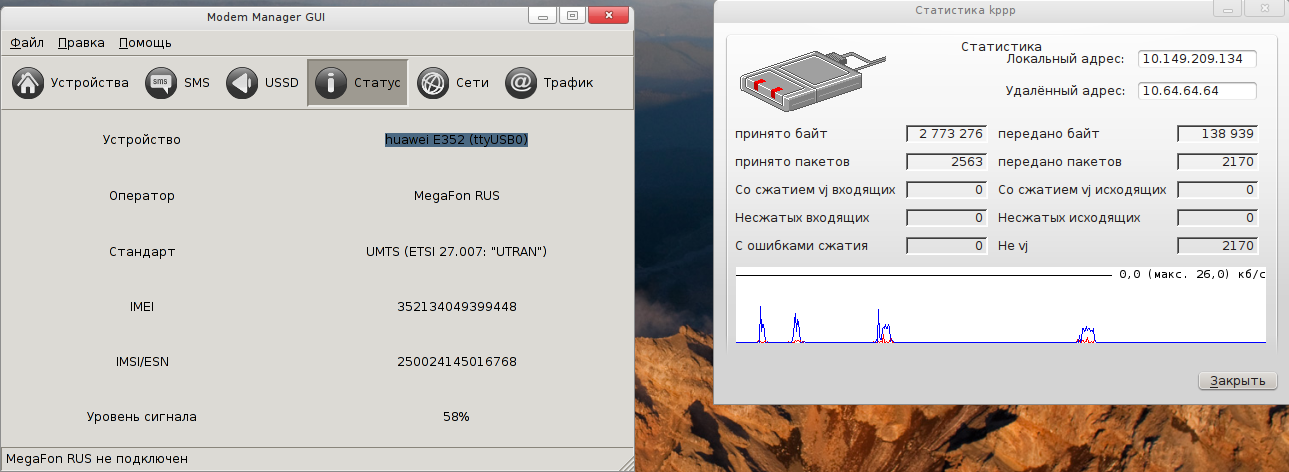This screenshot has height=472, width=1289.
Task: Click the 58% signal level value
Action: [x=457, y=416]
